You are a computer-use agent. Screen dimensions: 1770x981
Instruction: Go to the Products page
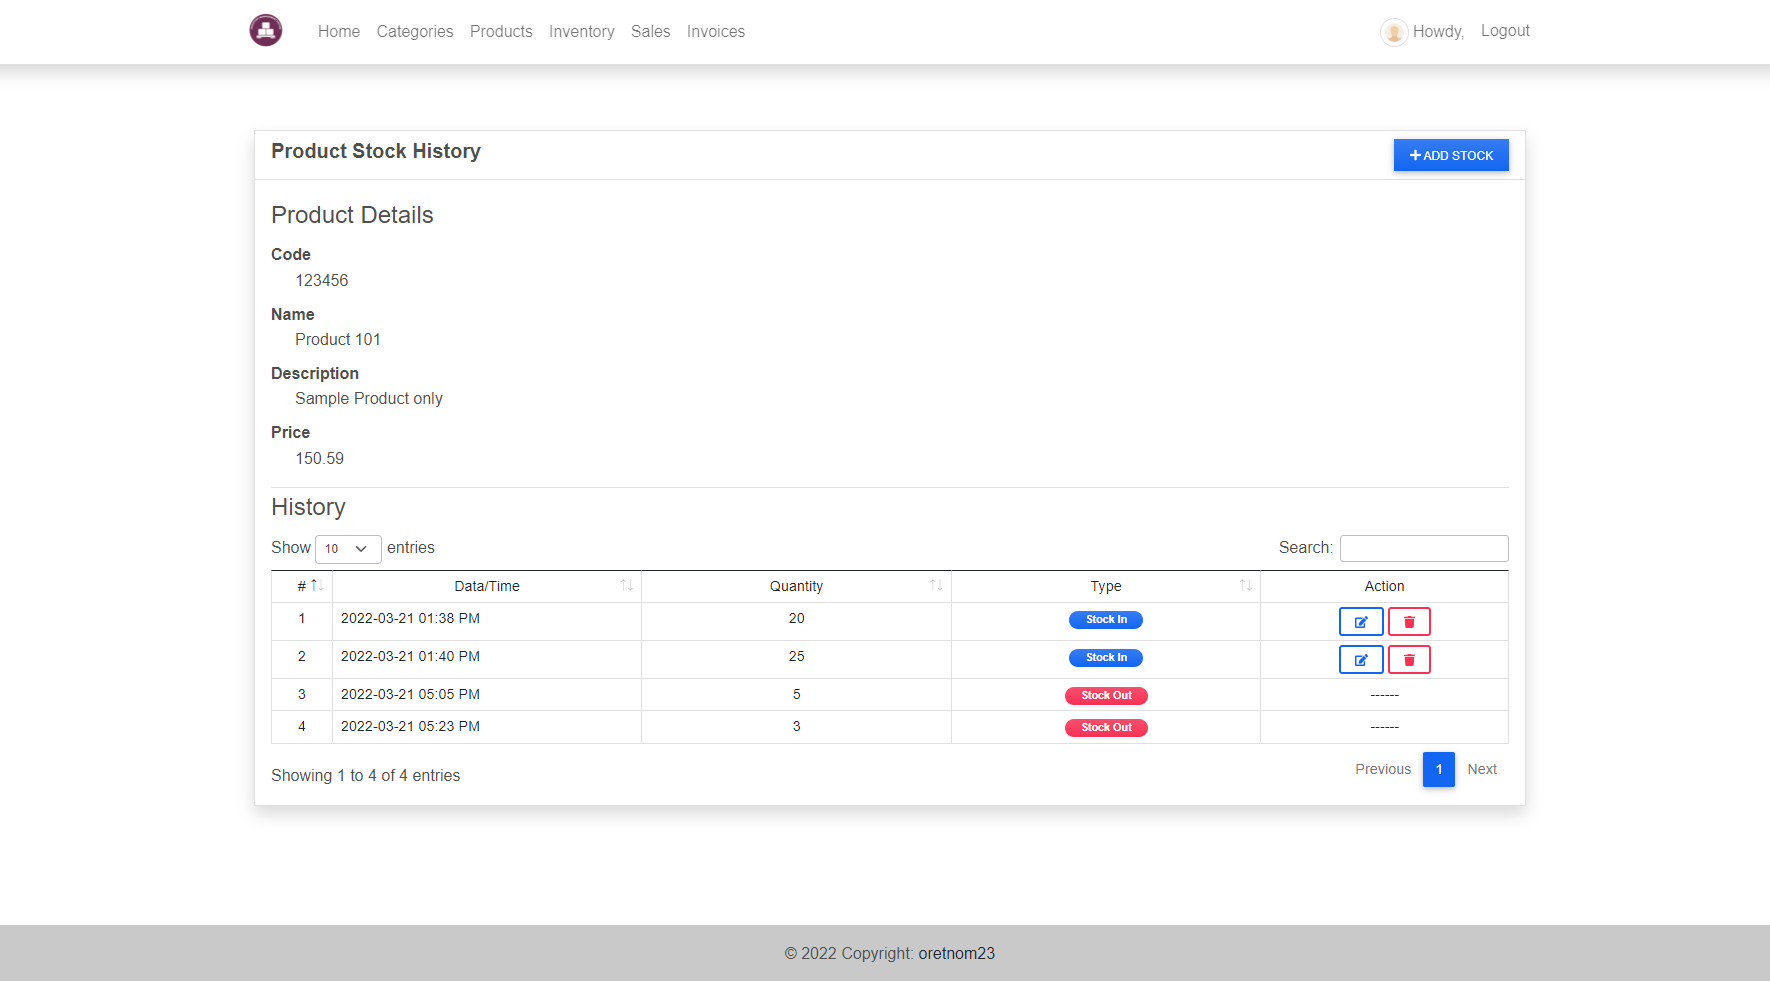pyautogui.click(x=501, y=31)
